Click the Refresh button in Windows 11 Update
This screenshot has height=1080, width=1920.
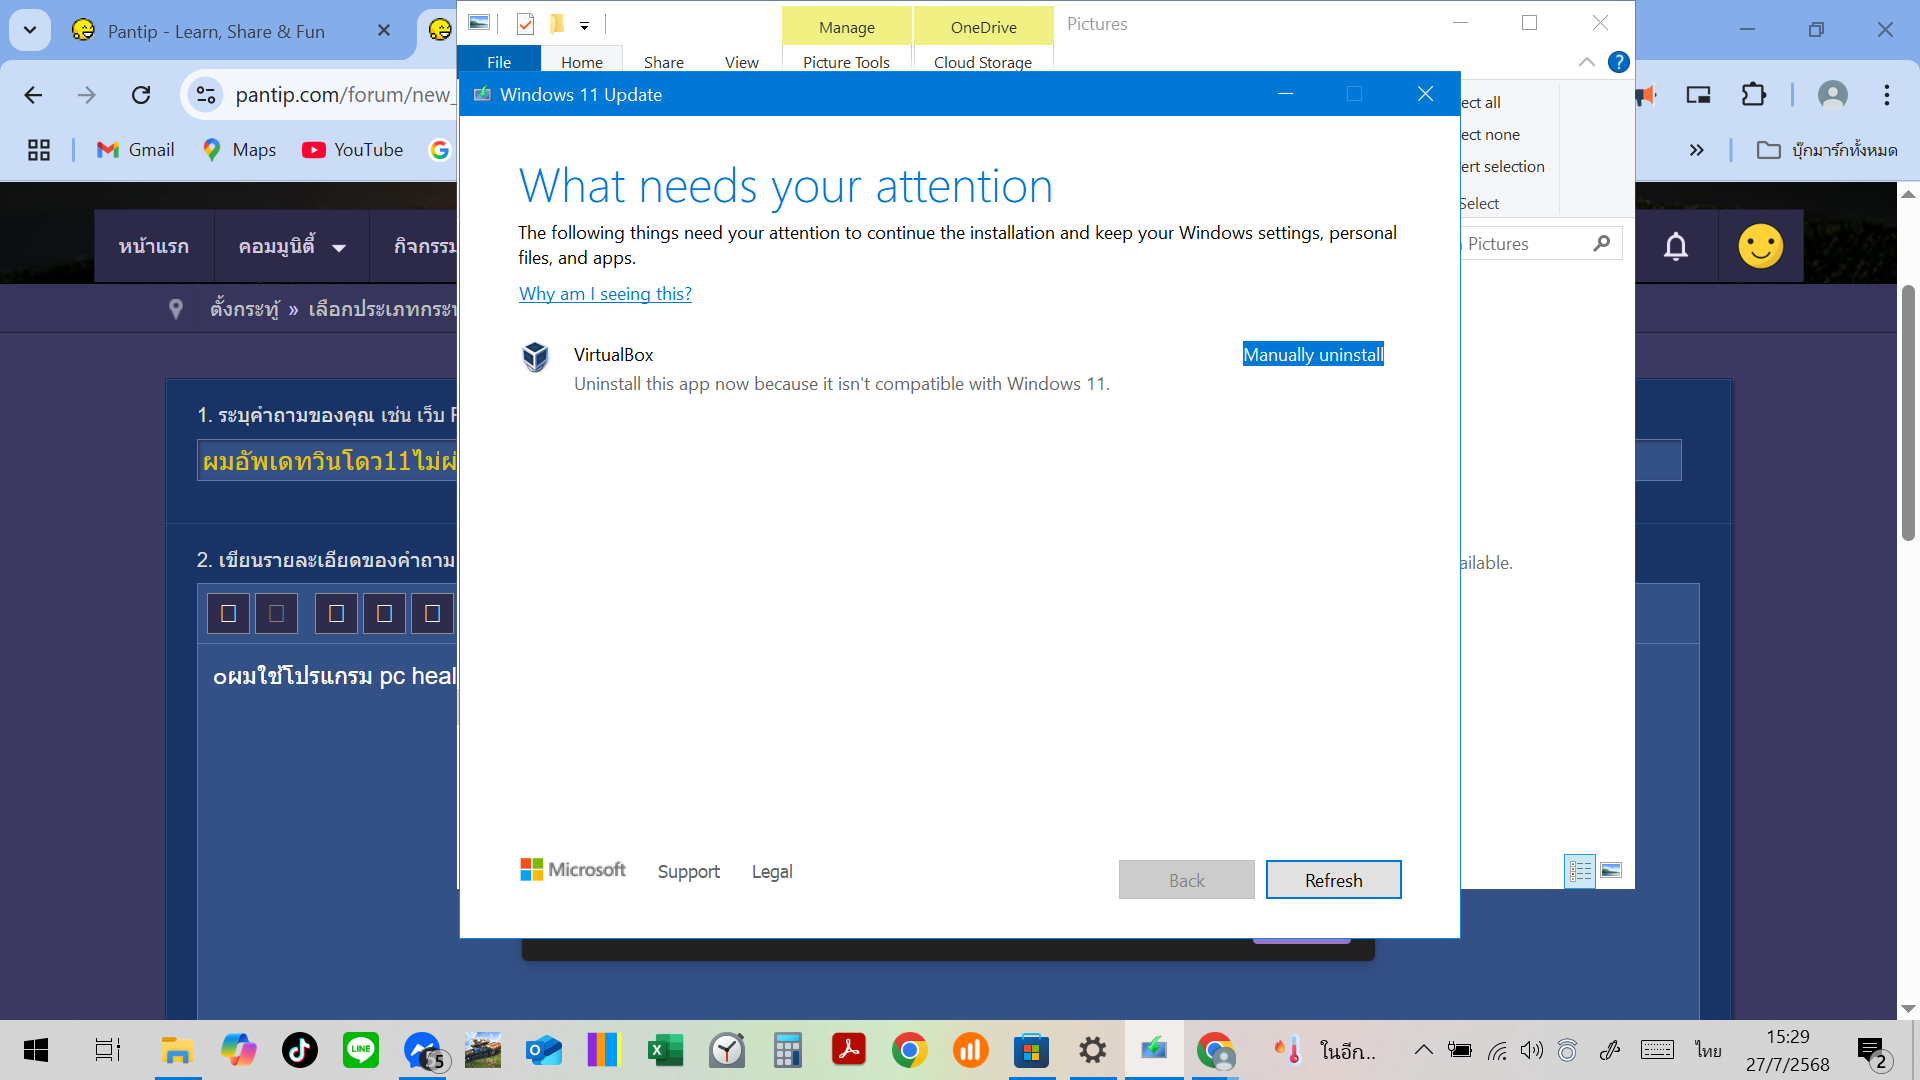[x=1333, y=880]
